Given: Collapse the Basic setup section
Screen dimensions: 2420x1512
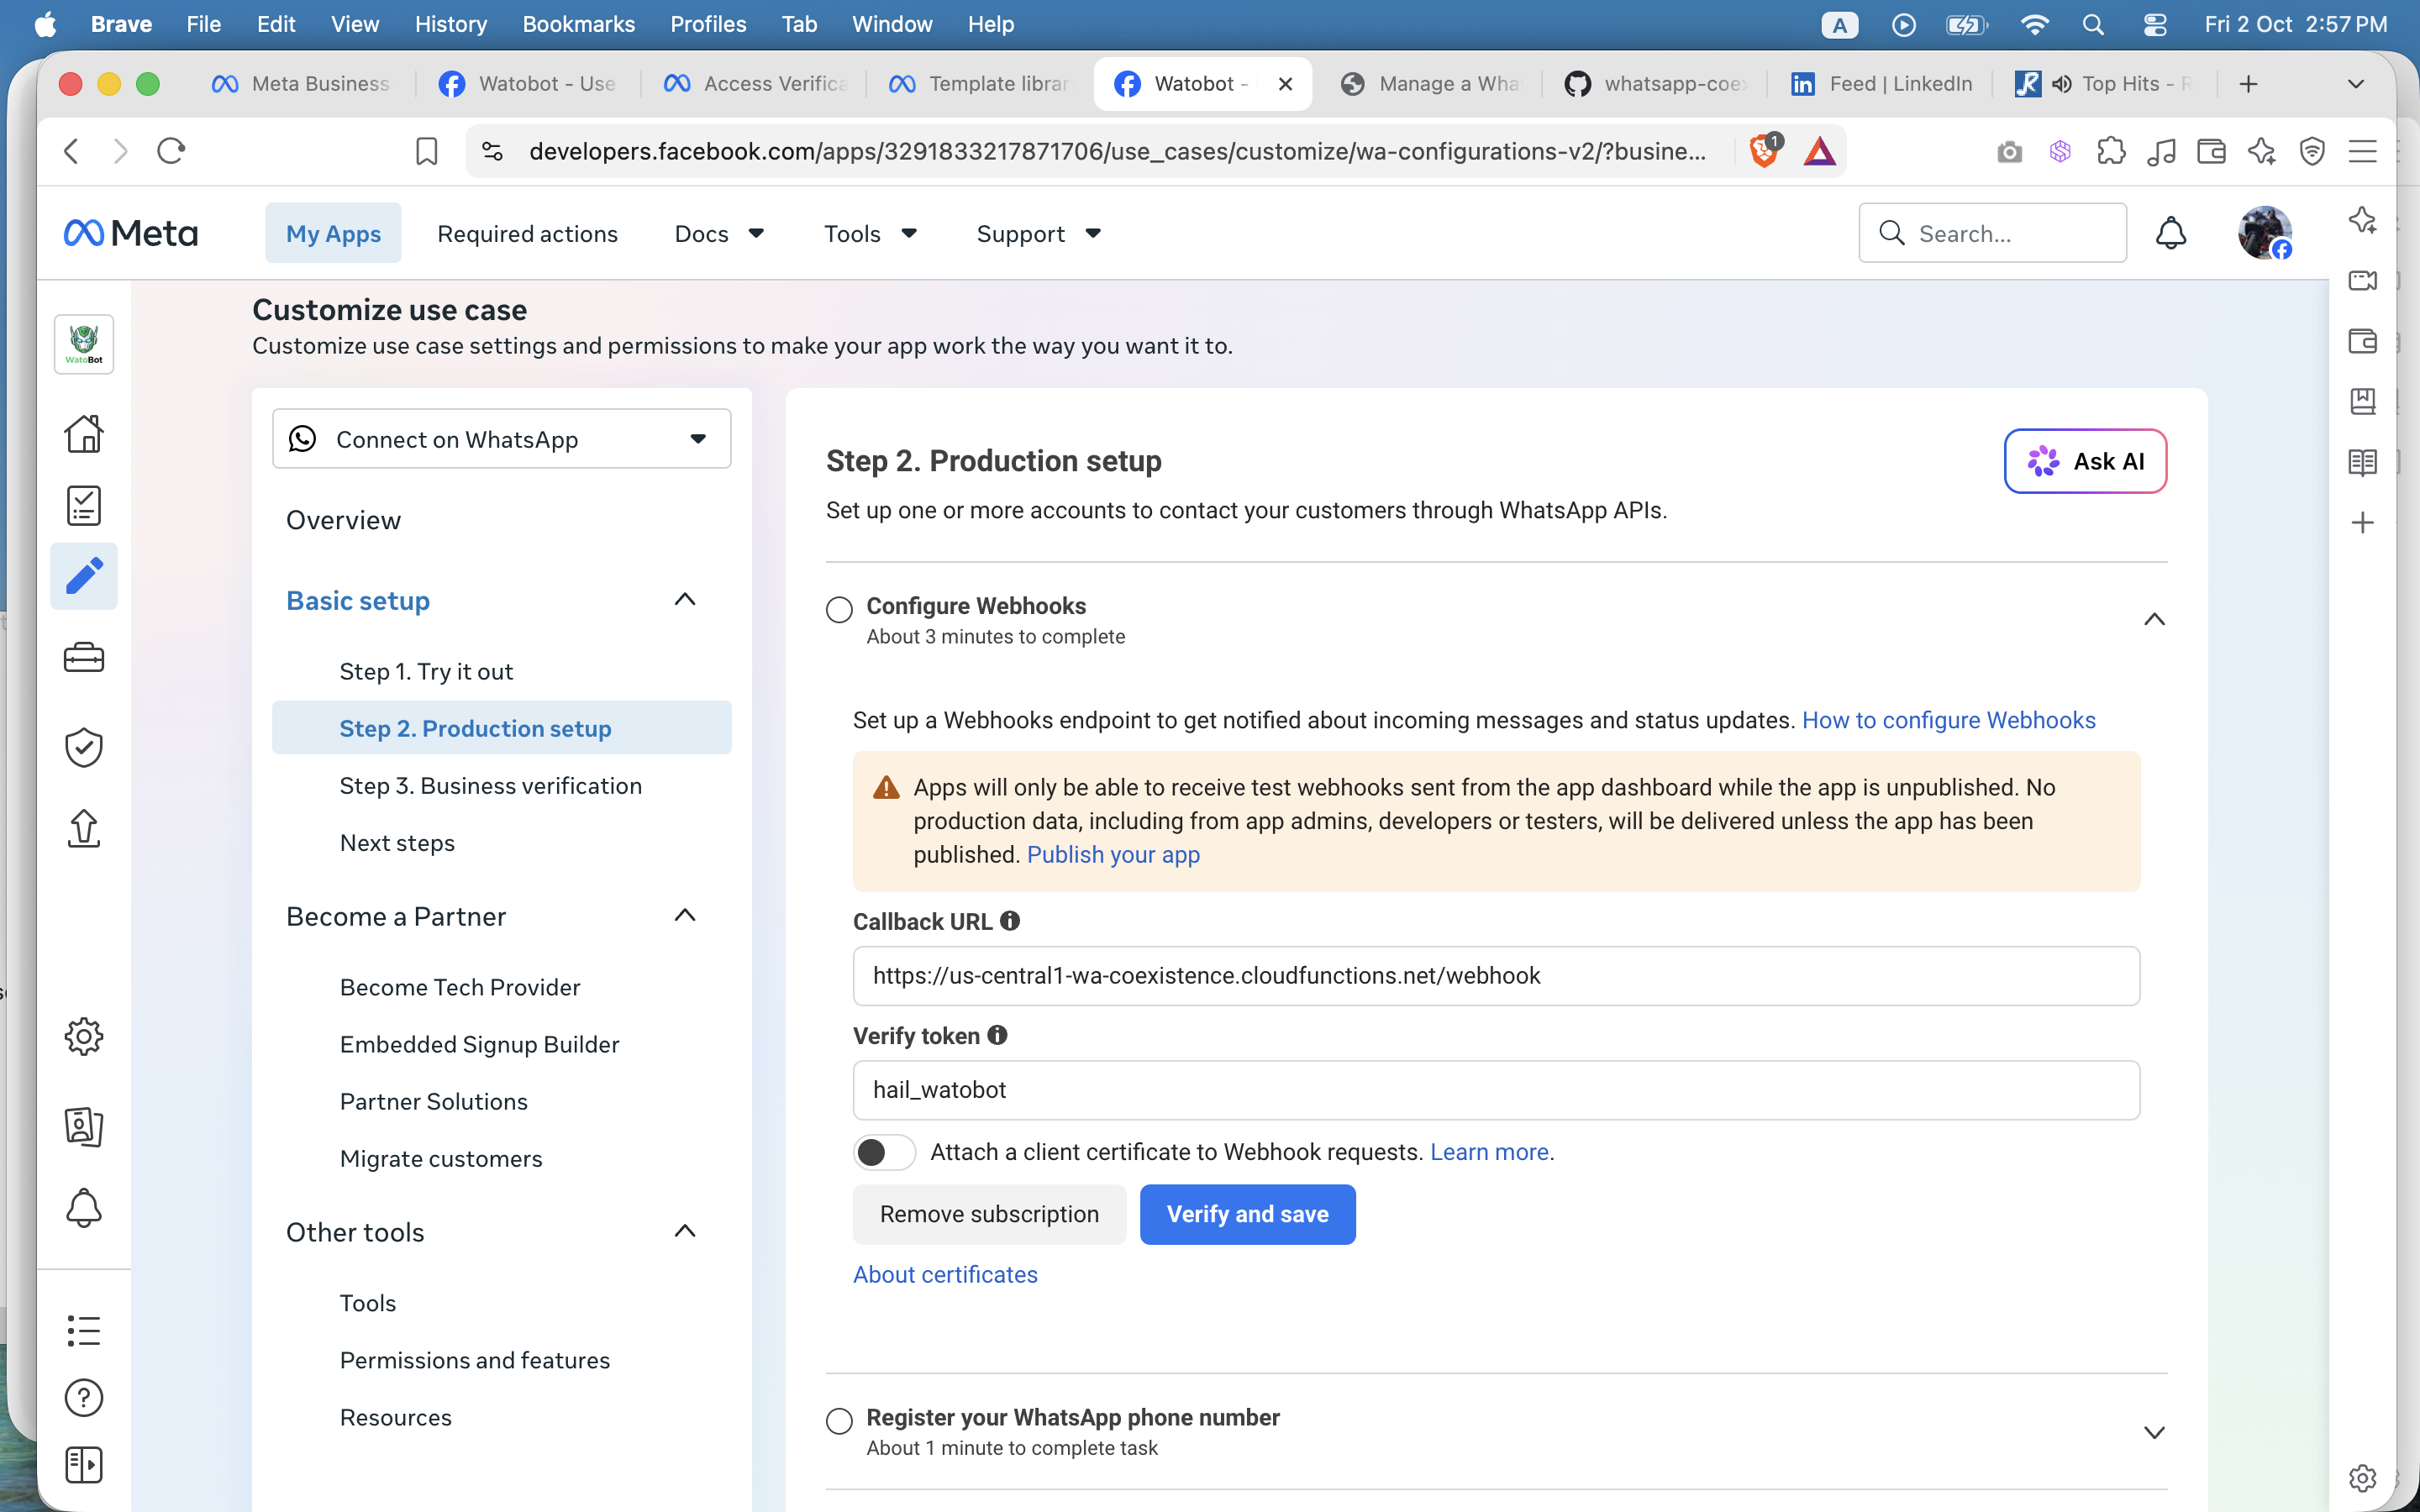Looking at the screenshot, I should [685, 600].
